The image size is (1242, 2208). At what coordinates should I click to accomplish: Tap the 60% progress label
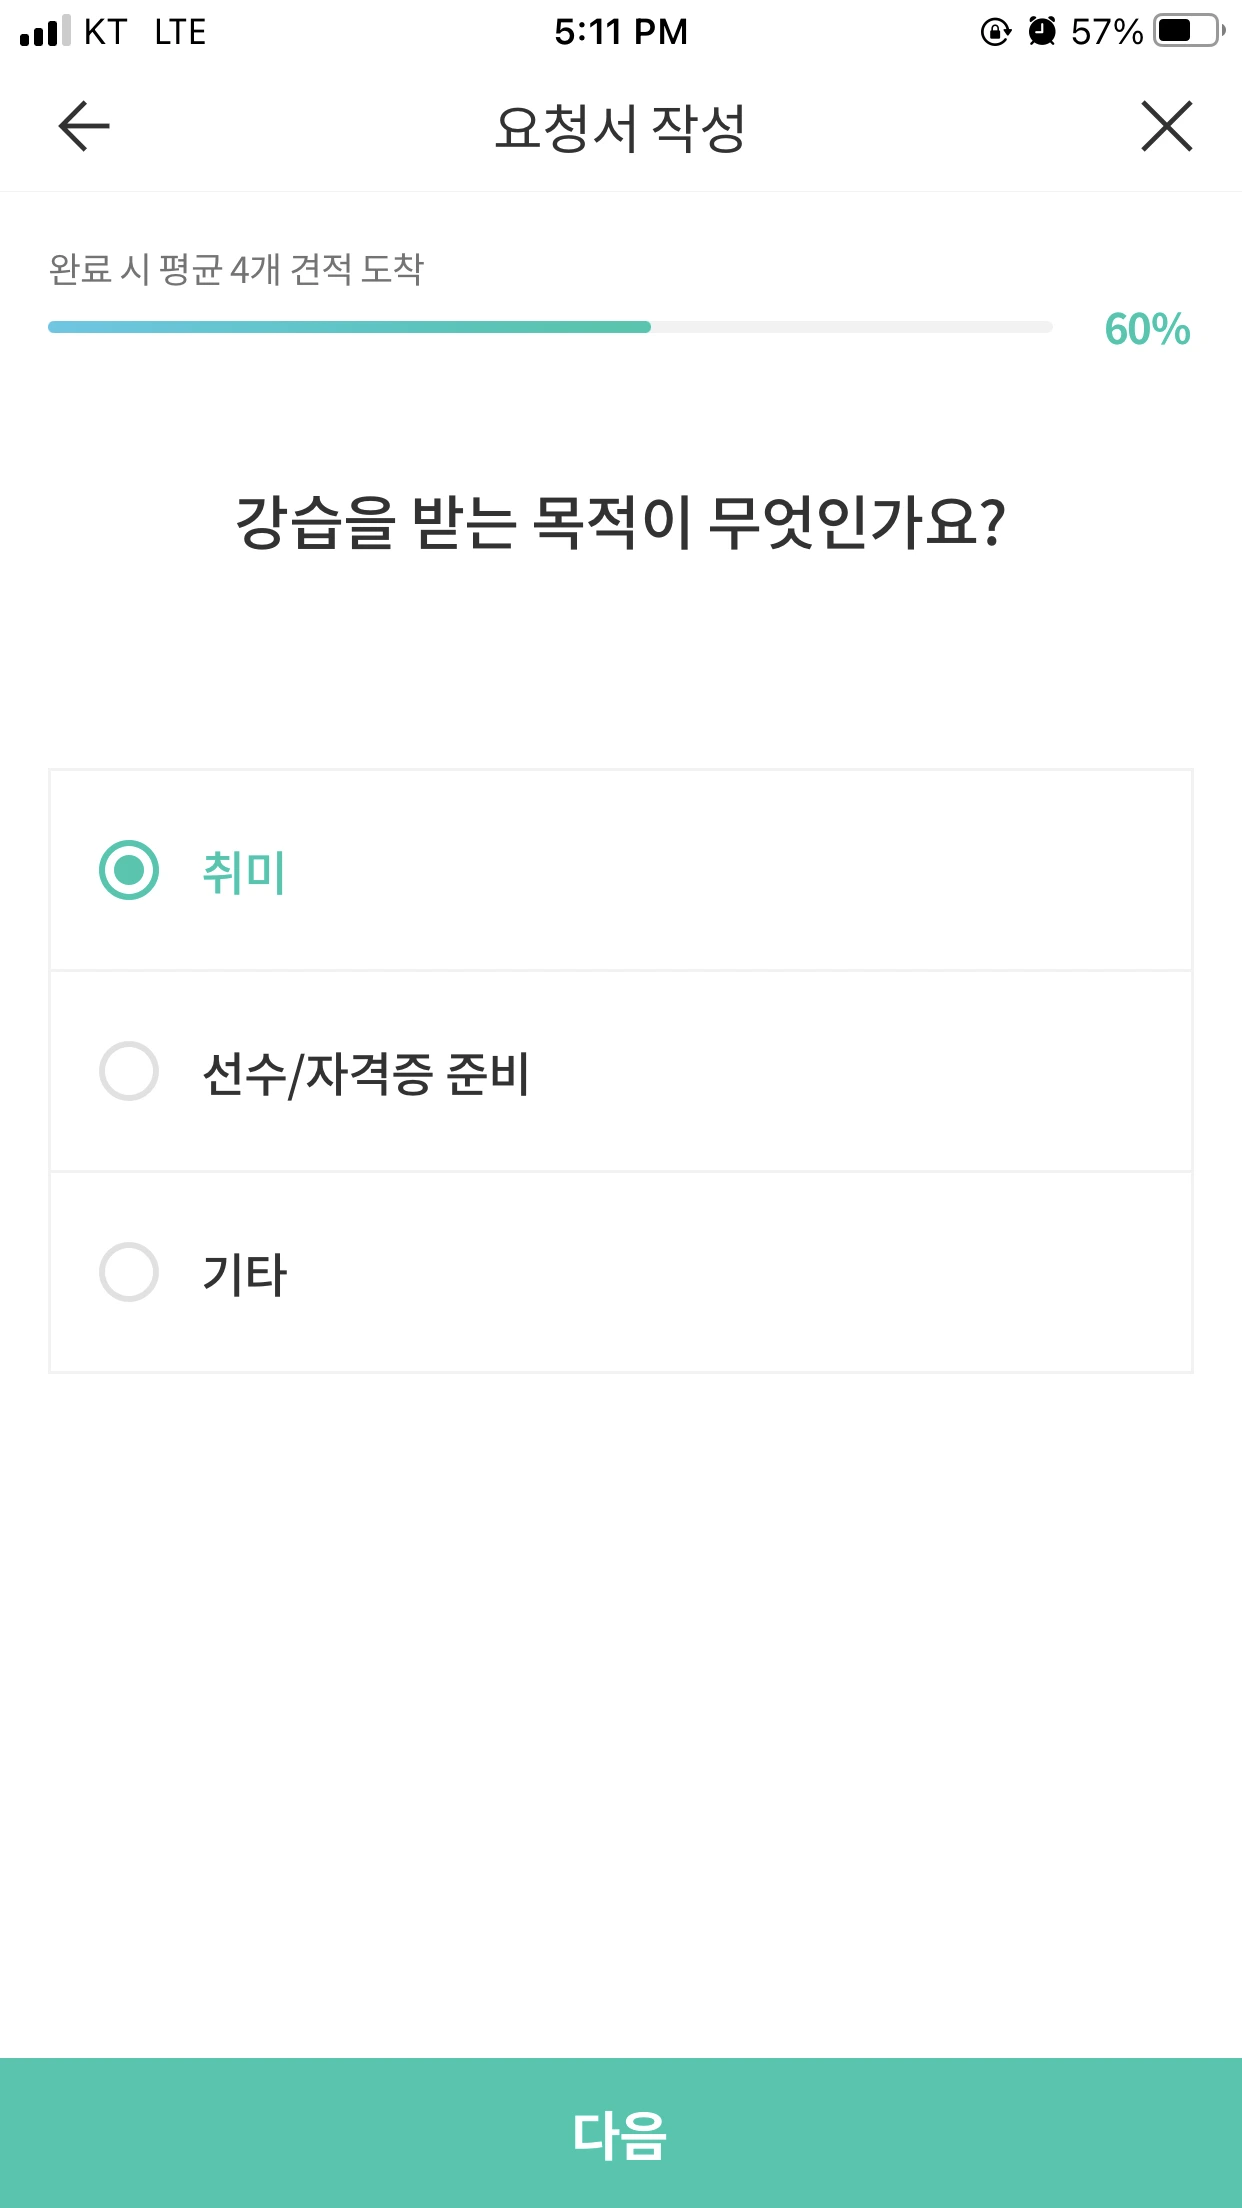1147,329
